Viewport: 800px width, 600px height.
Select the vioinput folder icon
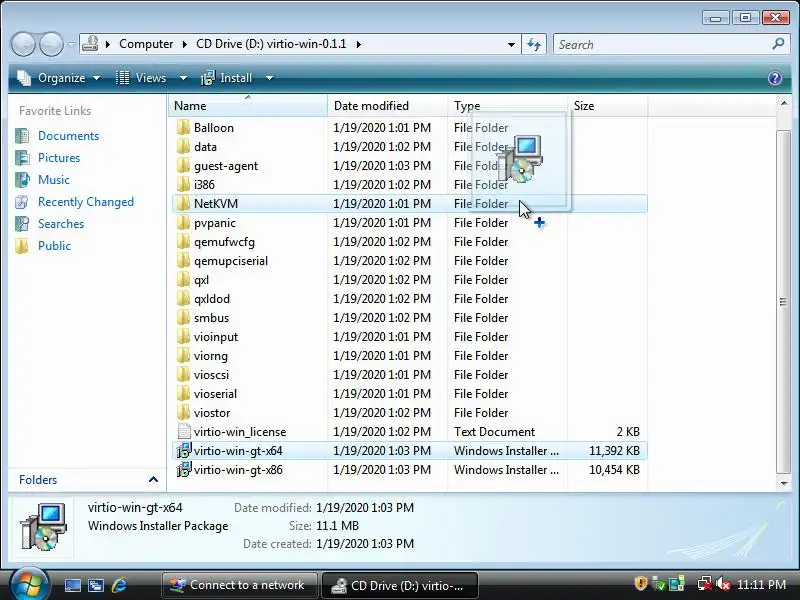(x=183, y=337)
